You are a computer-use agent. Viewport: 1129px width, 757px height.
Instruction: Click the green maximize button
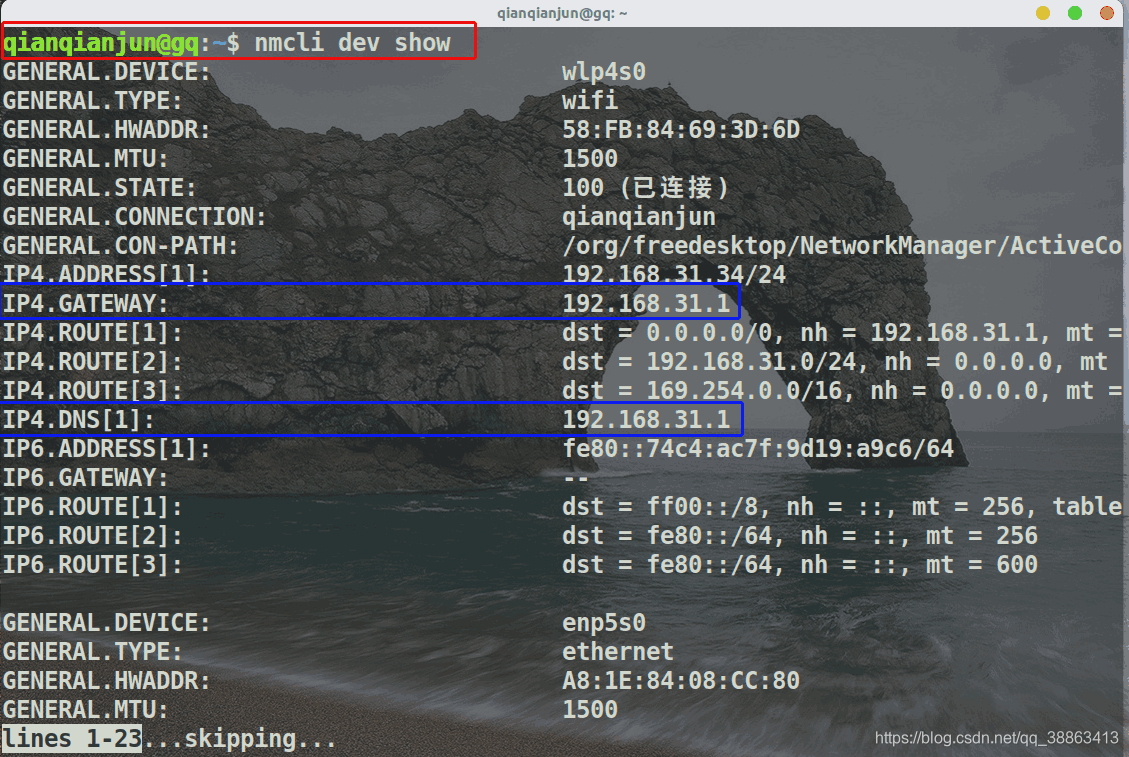(1074, 13)
